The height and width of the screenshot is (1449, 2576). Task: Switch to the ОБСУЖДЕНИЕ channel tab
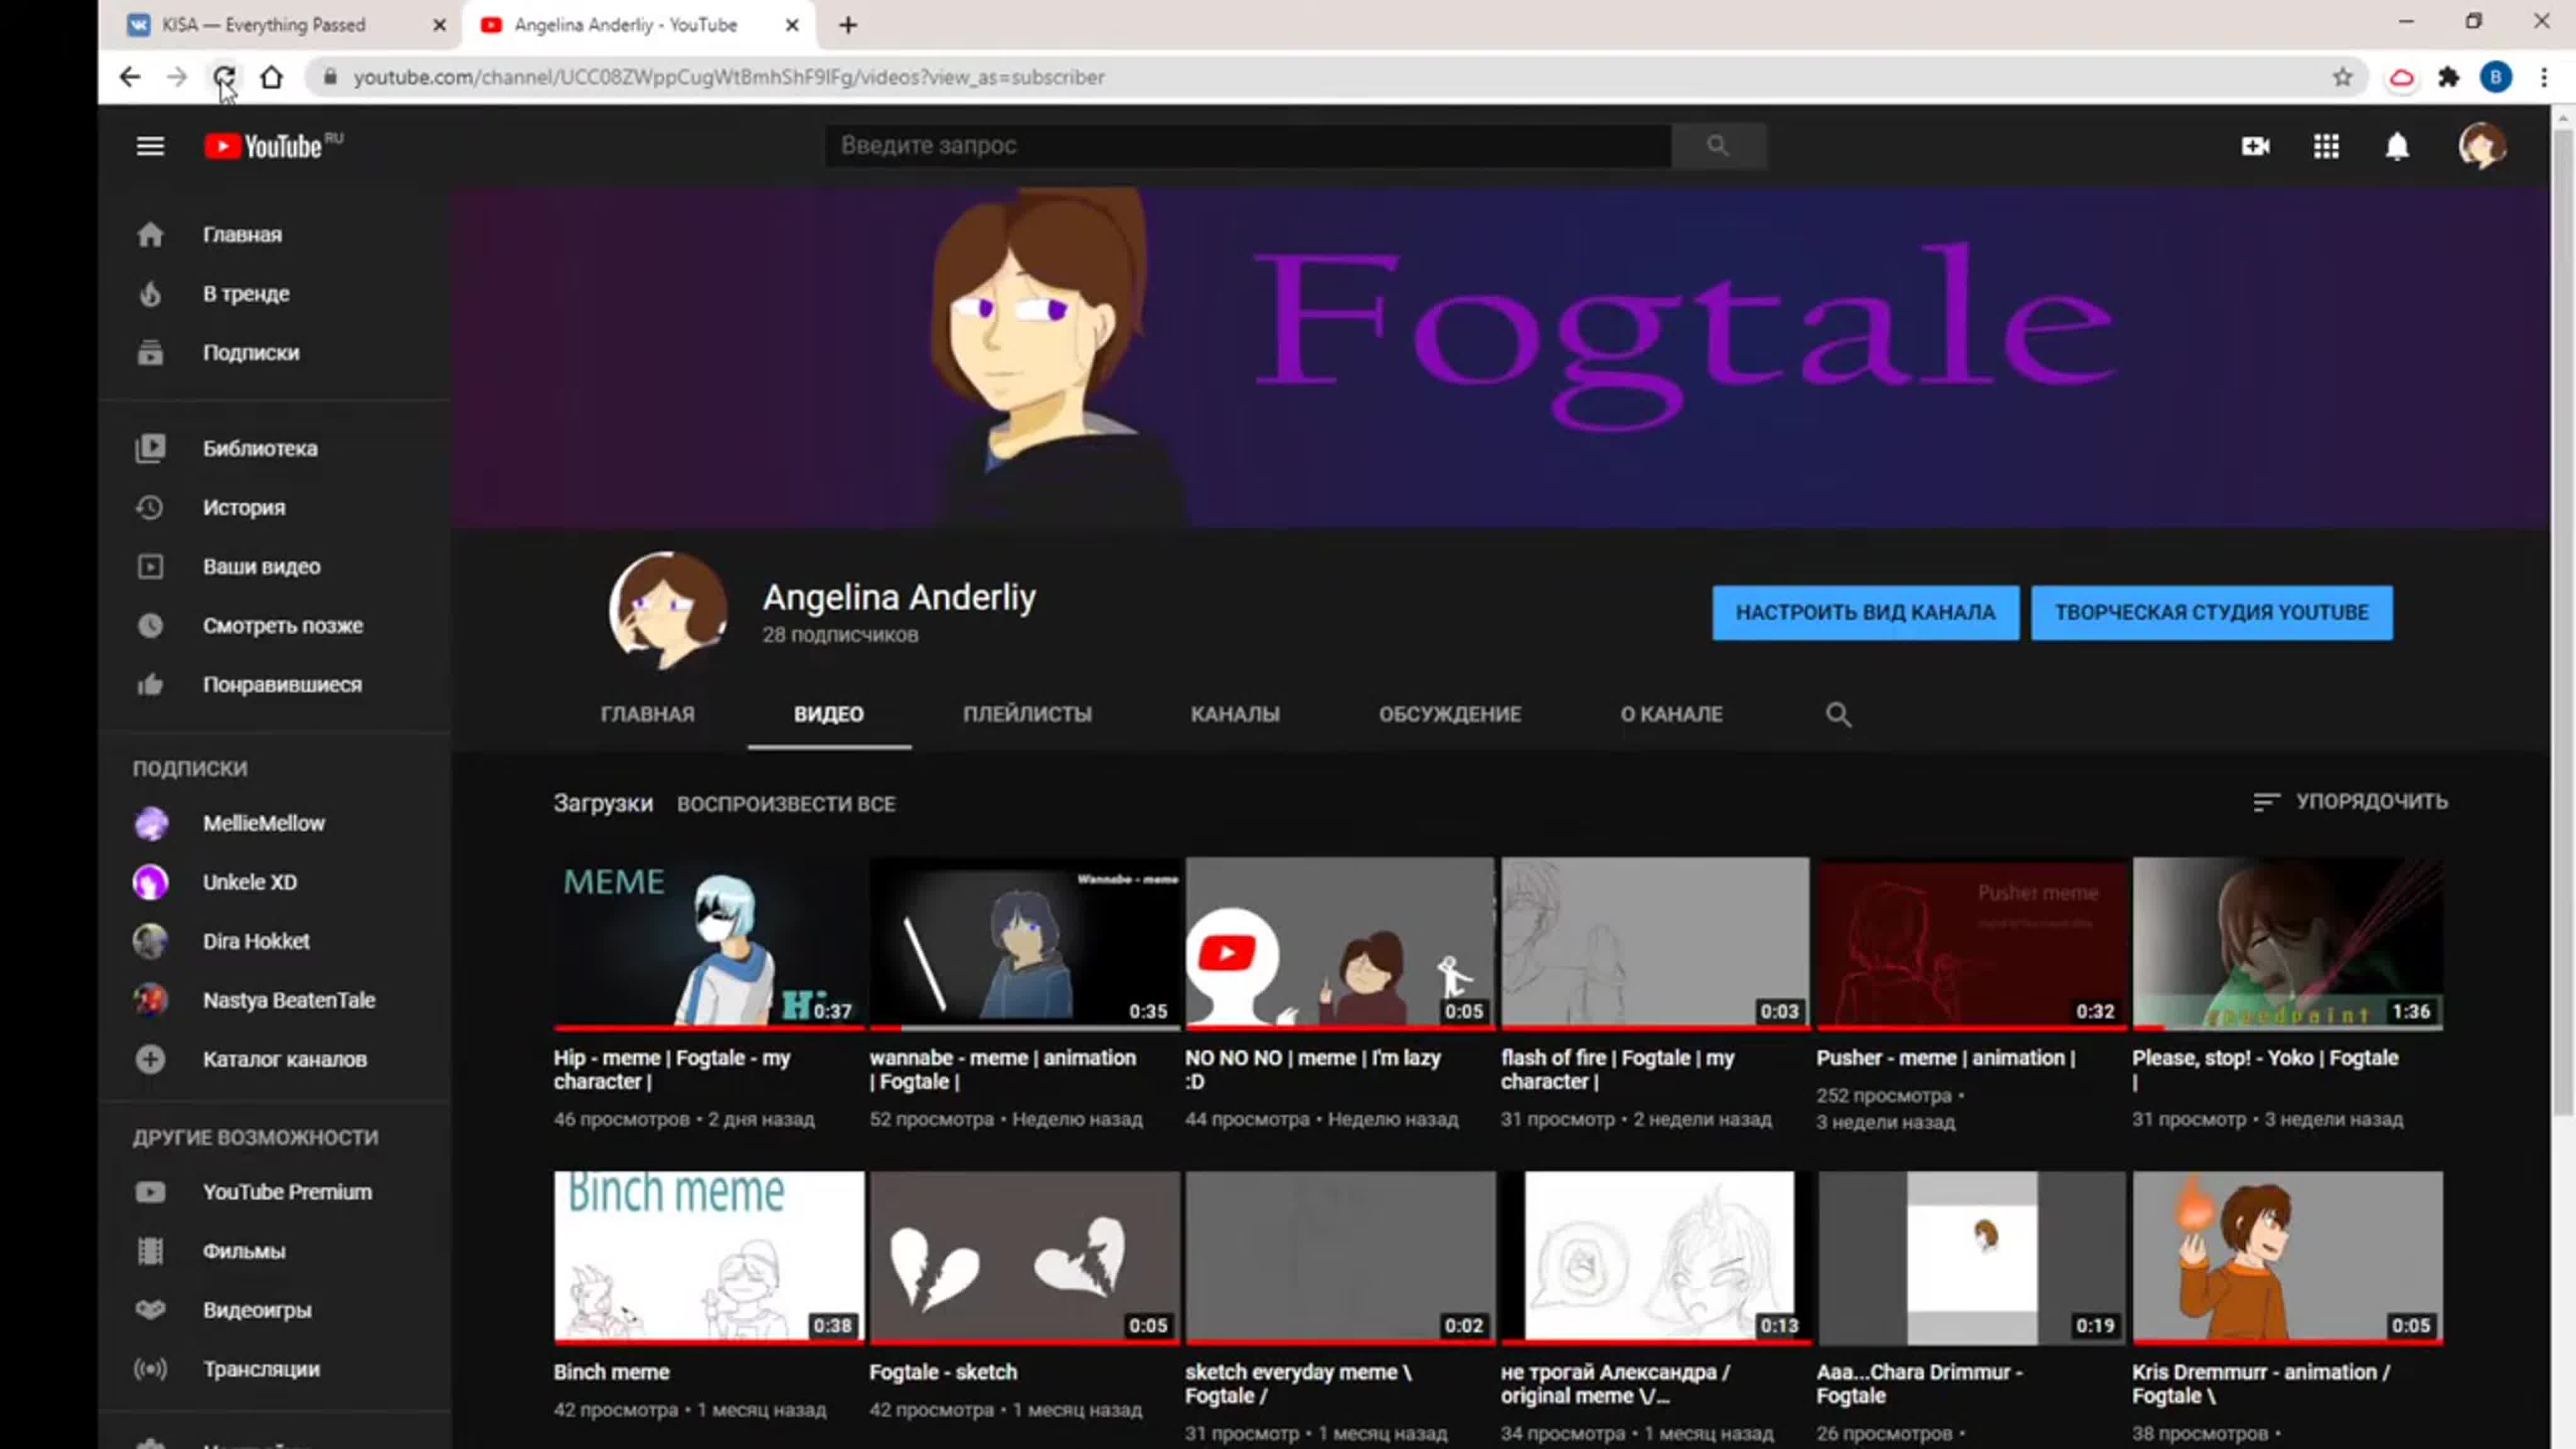pos(1450,714)
